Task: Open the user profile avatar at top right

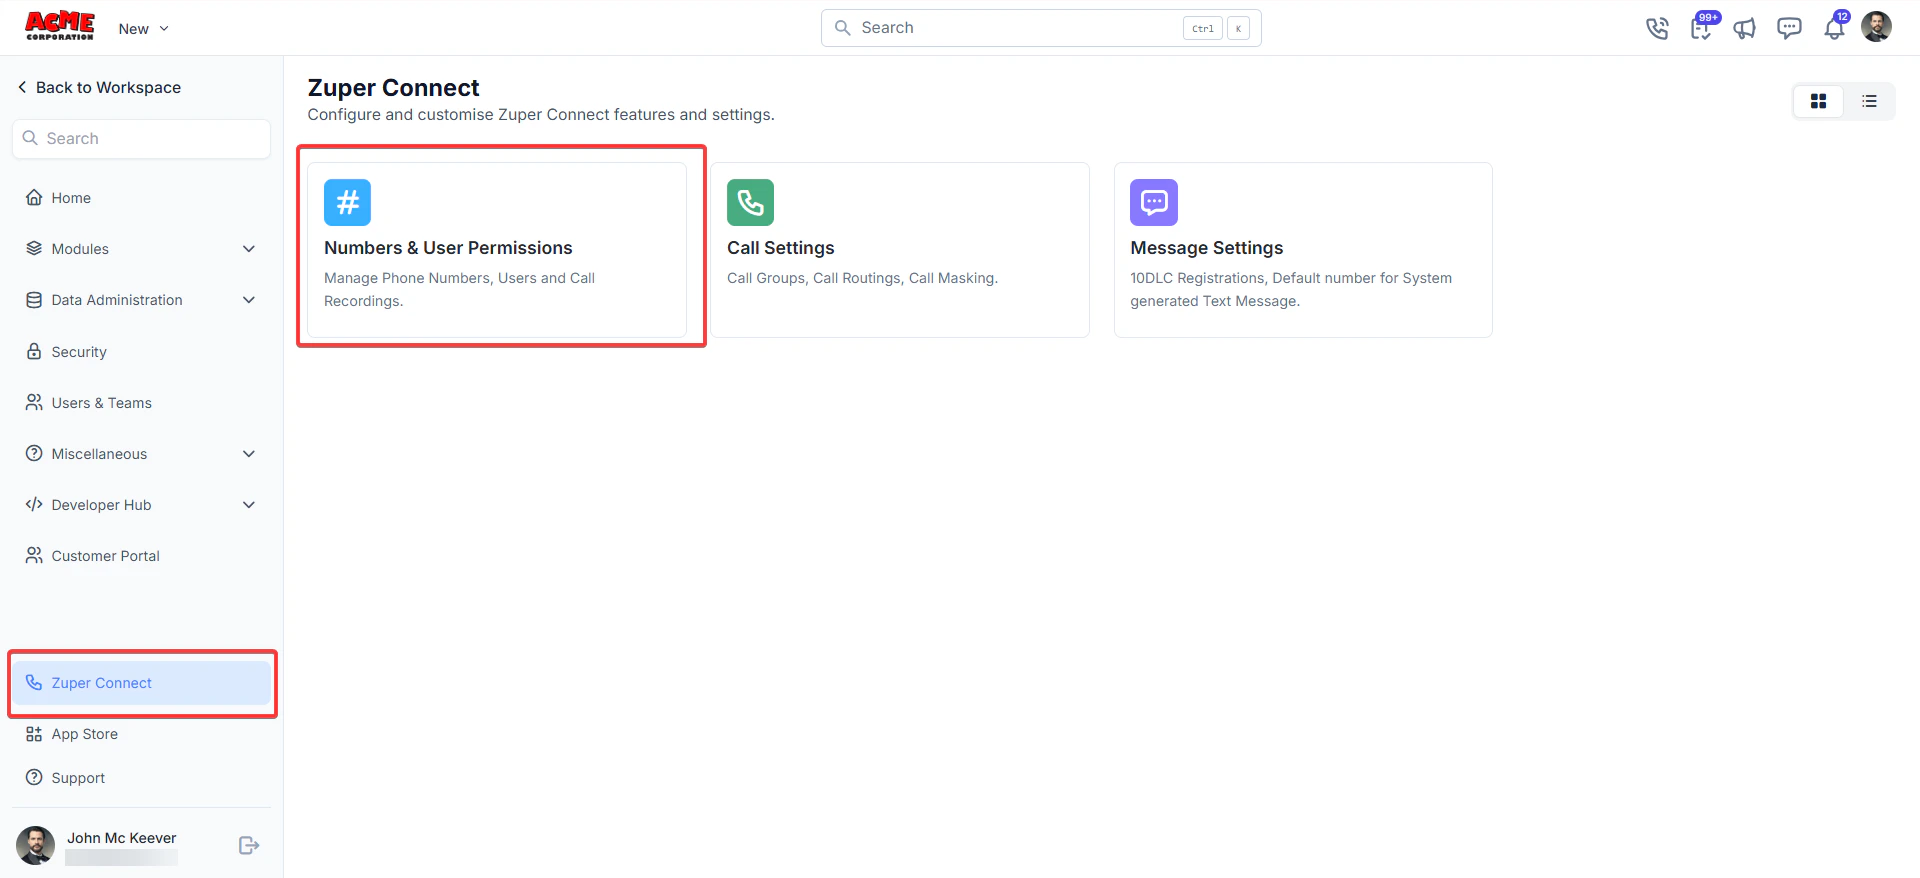Action: point(1876,27)
